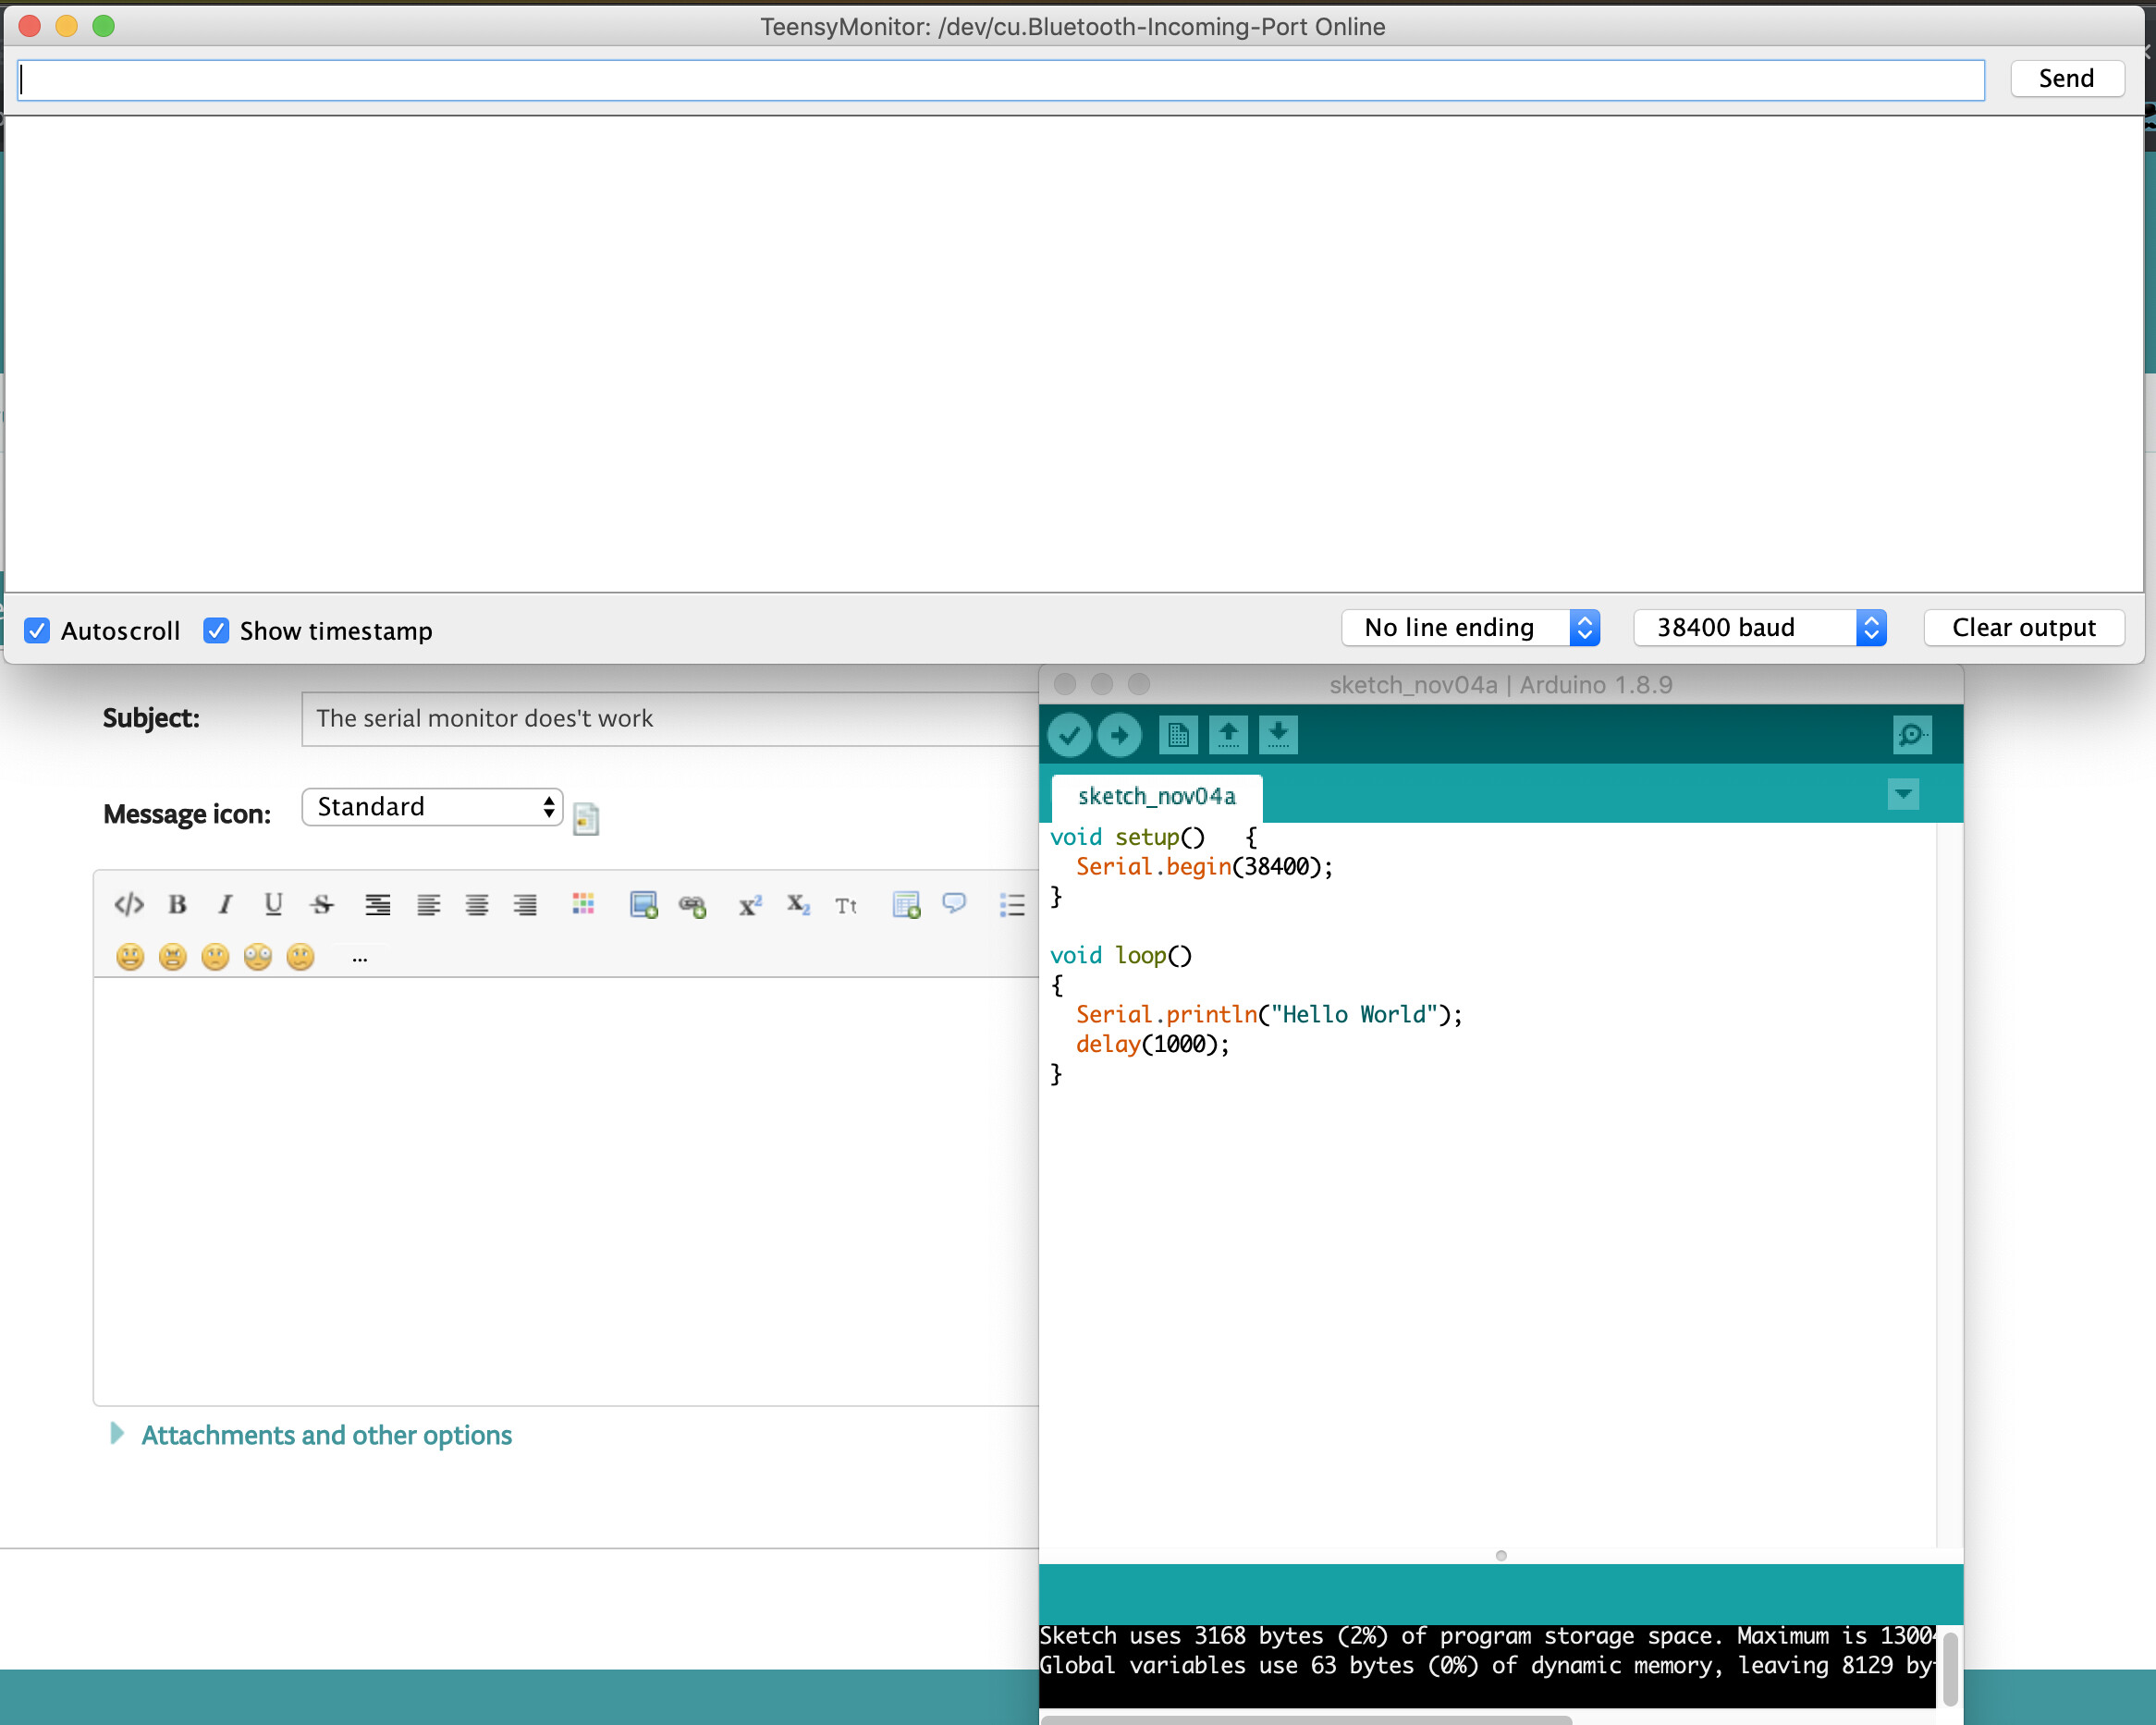Upload the sketch to the board

coord(1120,734)
